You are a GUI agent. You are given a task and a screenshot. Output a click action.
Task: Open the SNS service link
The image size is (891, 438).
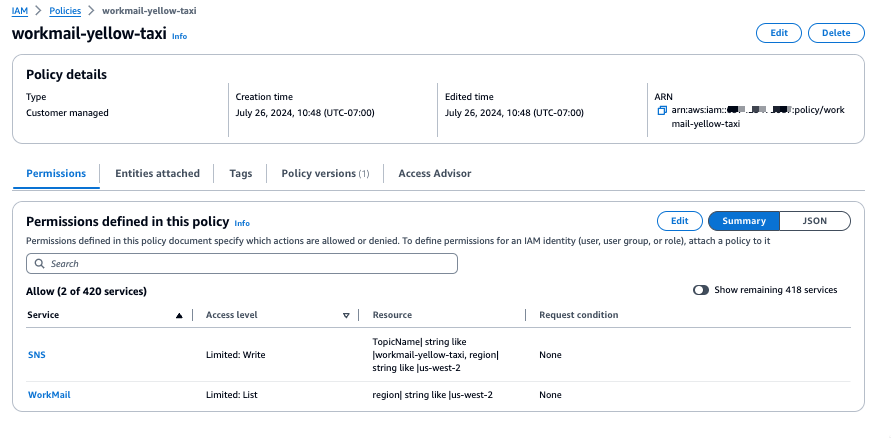36,355
